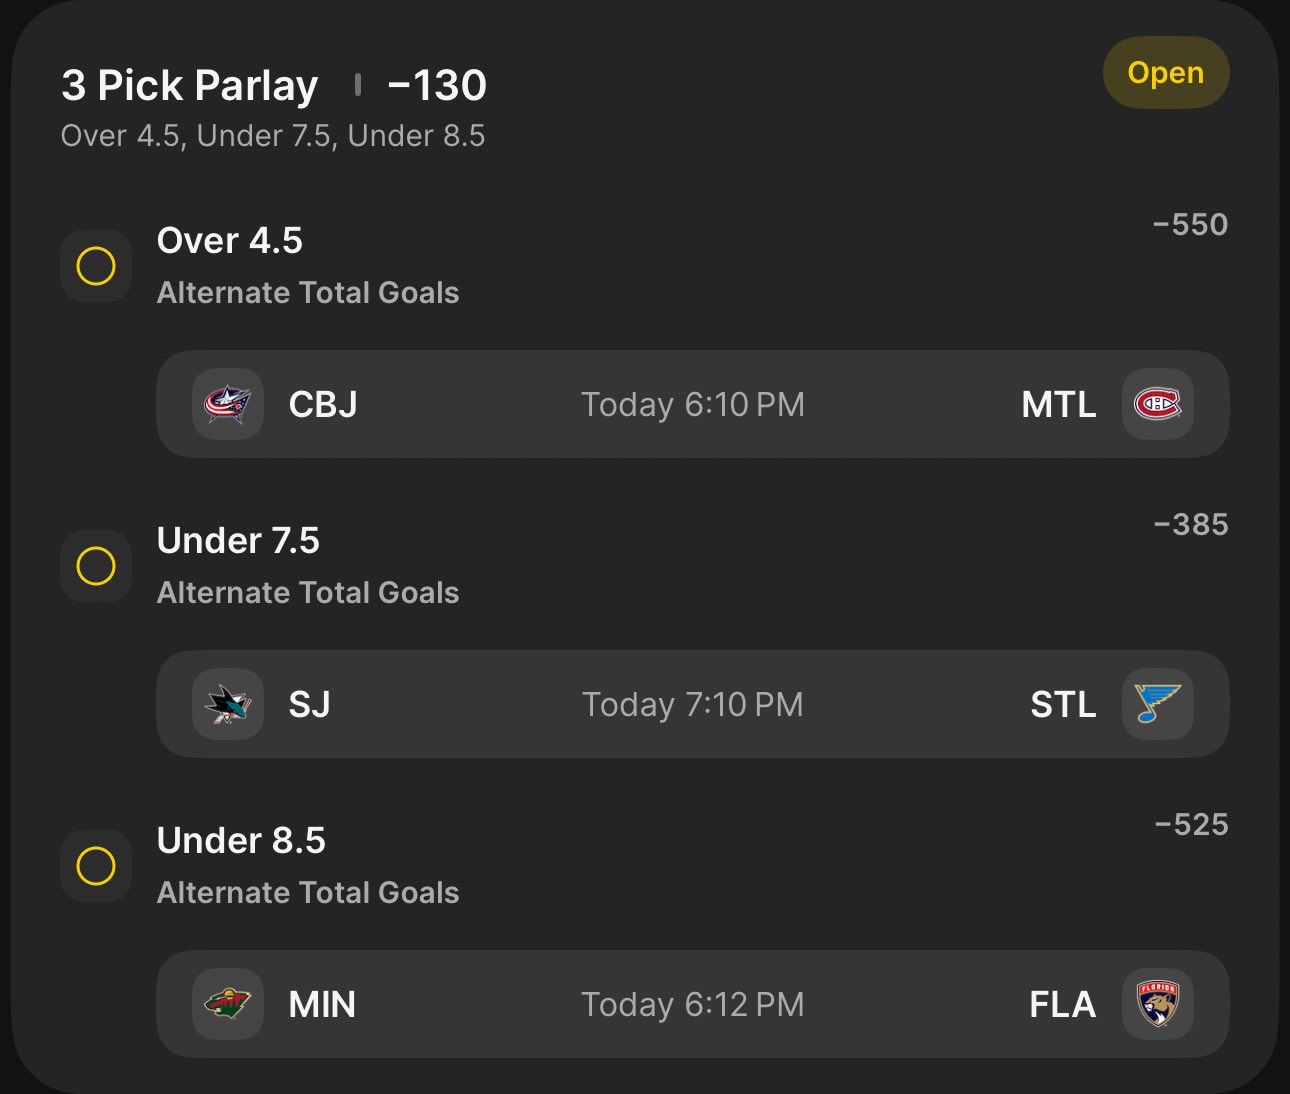Select the Under 8.5 pick status circle
Viewport: 1290px width, 1094px height.
pos(96,866)
